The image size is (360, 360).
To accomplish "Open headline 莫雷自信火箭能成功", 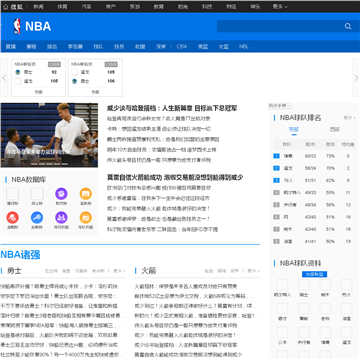I will coord(175,177).
